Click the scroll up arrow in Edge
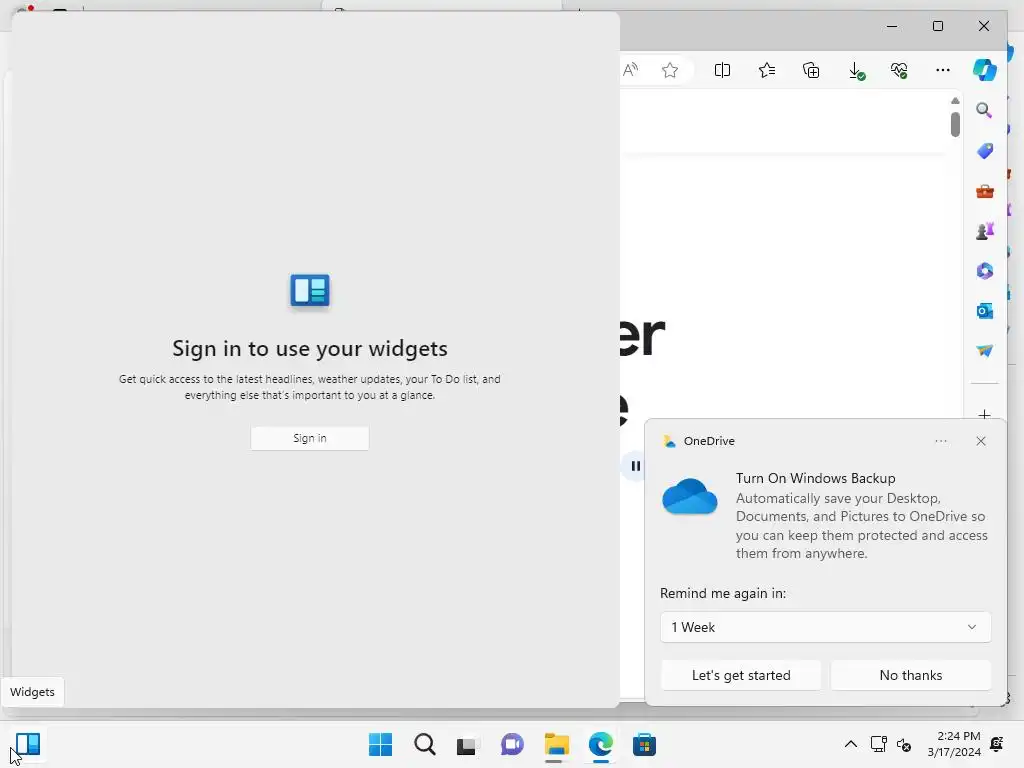 pos(955,101)
